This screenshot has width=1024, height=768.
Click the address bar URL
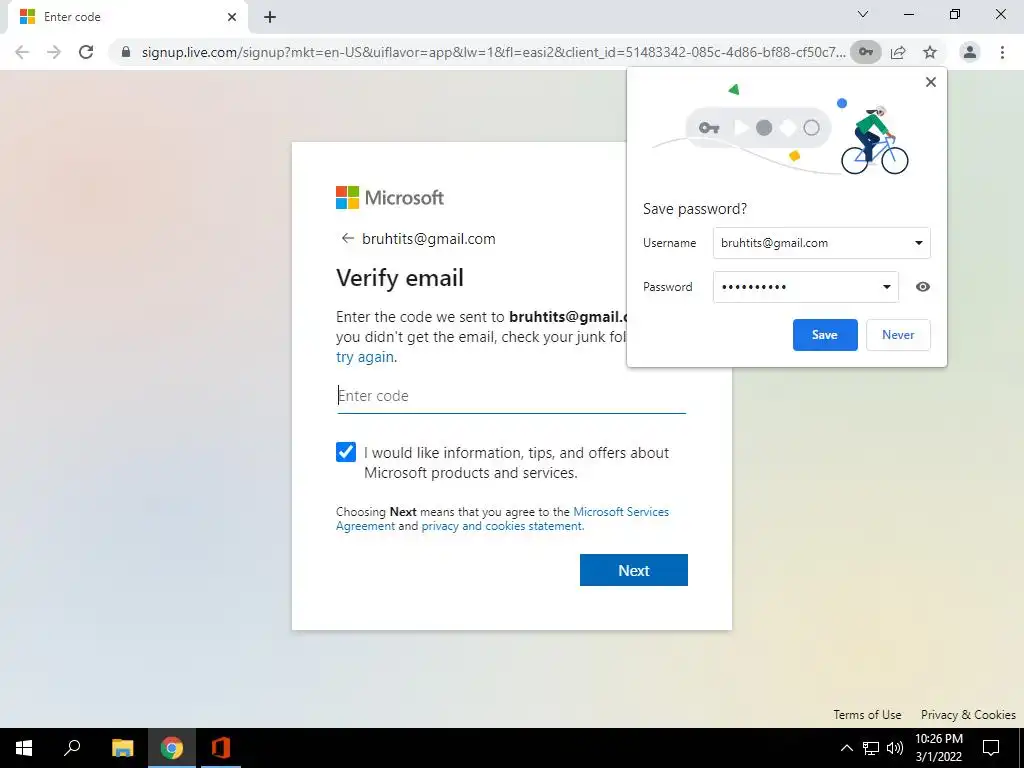(493, 52)
